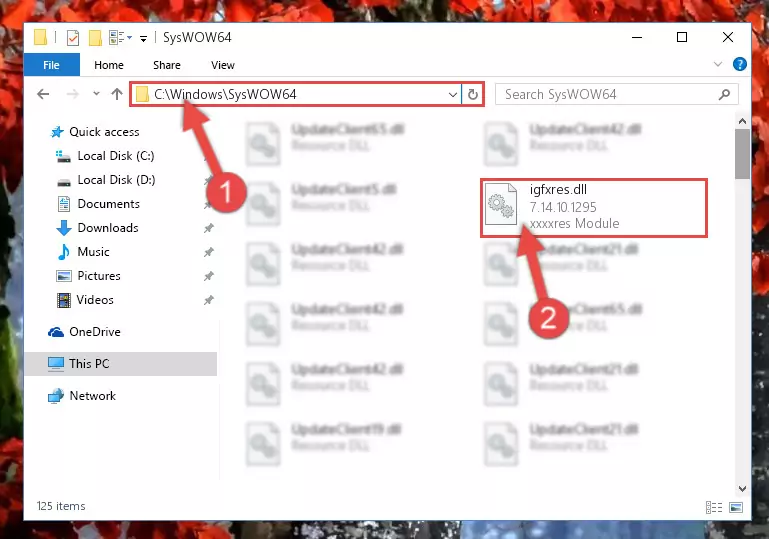
Task: Open the Customize Quick Access Toolbar arrow
Action: [143, 38]
